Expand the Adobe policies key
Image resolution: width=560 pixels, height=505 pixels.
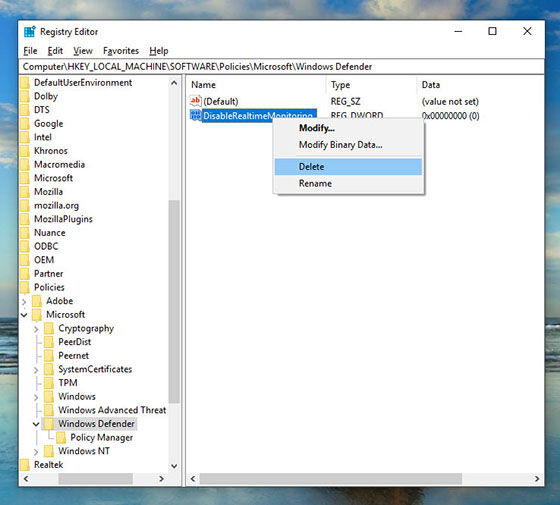24,301
